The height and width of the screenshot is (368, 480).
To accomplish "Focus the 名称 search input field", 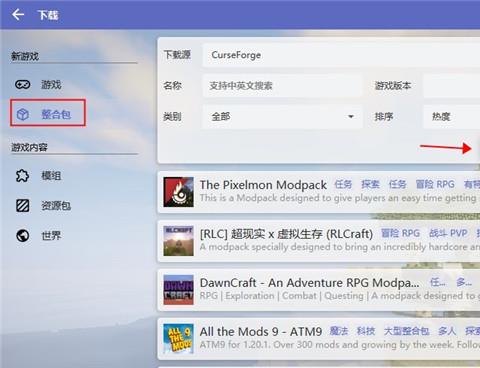I will pyautogui.click(x=282, y=86).
